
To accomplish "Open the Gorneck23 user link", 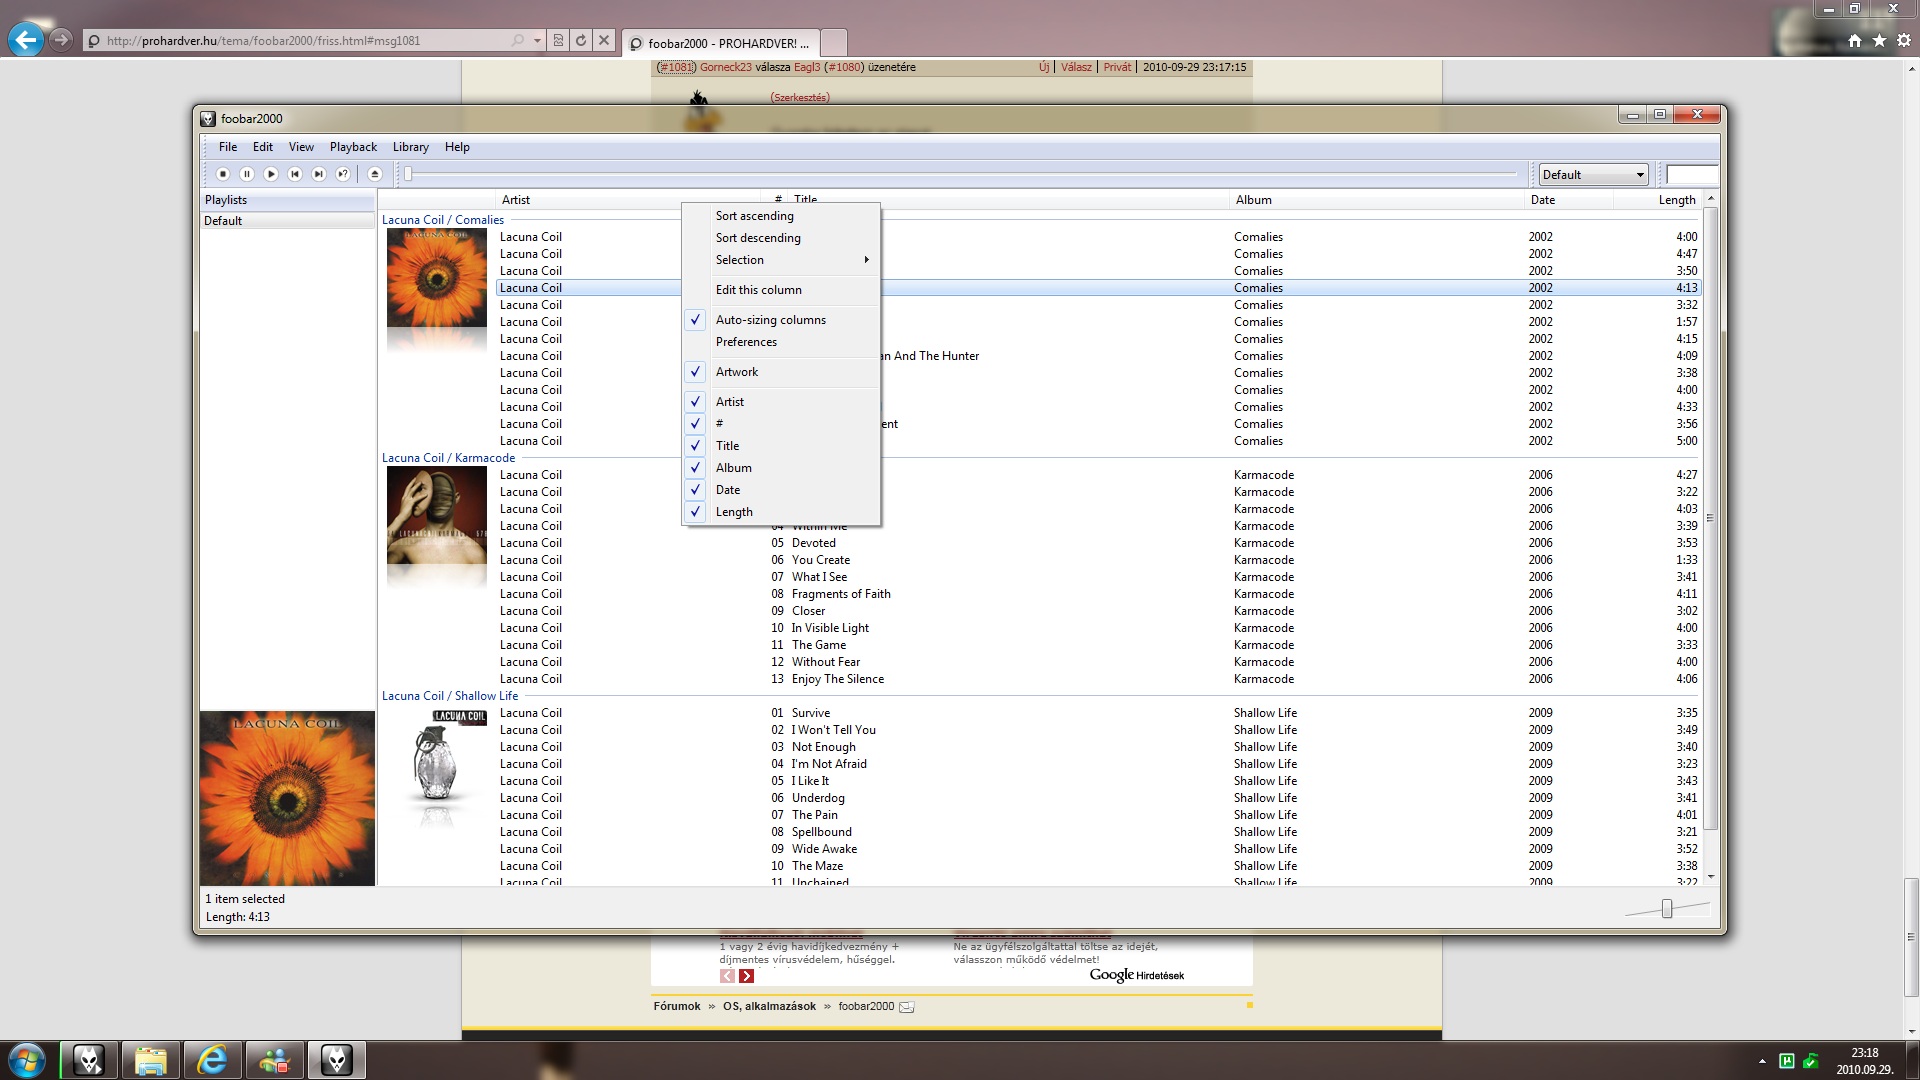I will pos(725,67).
